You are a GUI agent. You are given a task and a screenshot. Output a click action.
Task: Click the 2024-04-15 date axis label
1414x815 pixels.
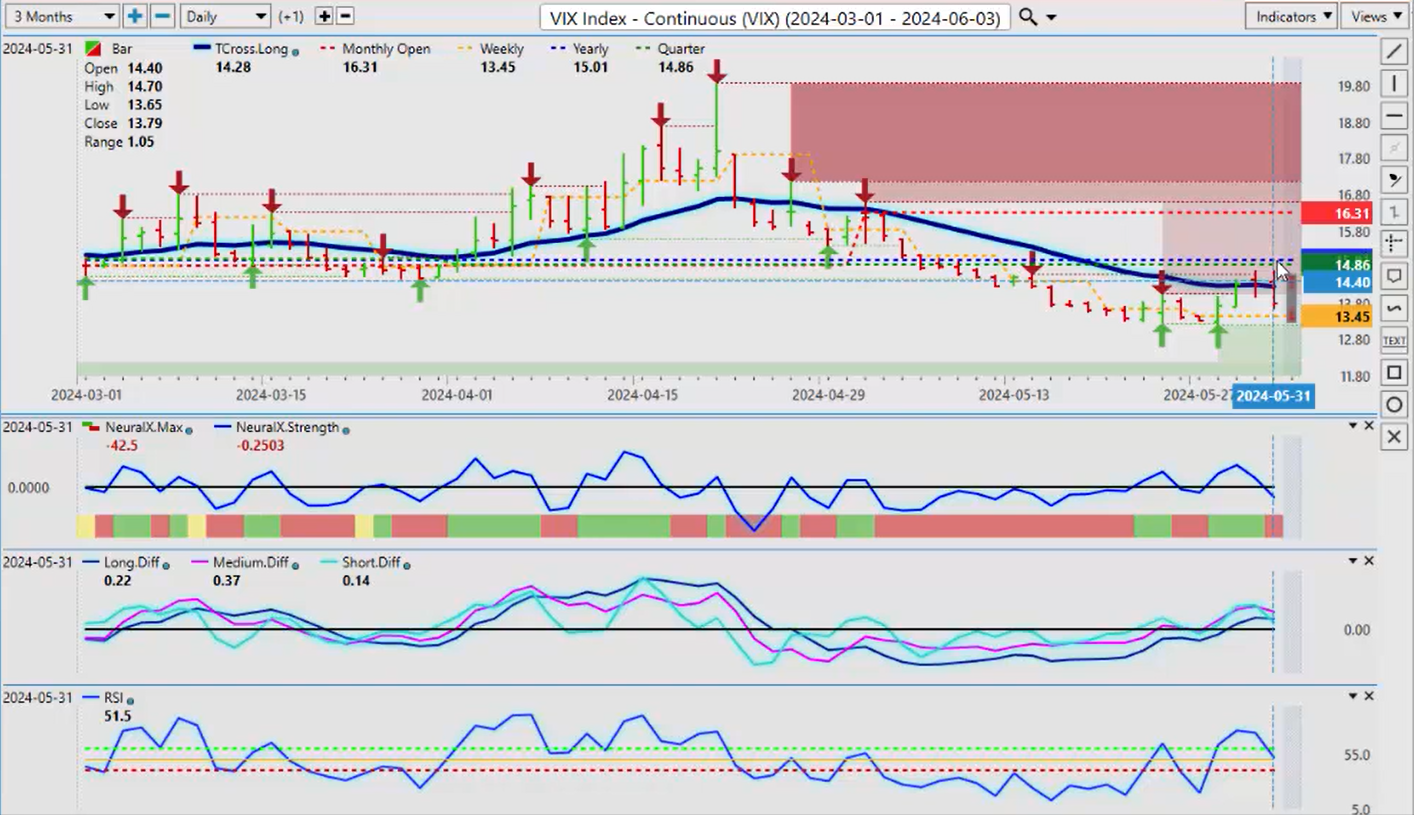click(642, 396)
